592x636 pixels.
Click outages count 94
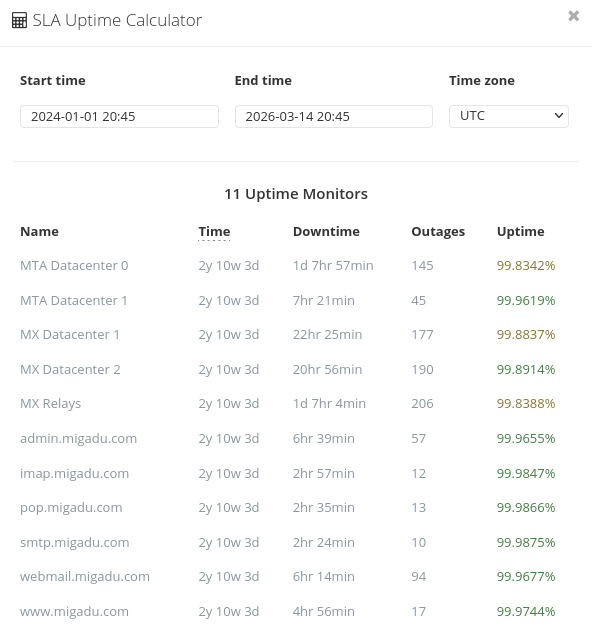[x=419, y=576]
